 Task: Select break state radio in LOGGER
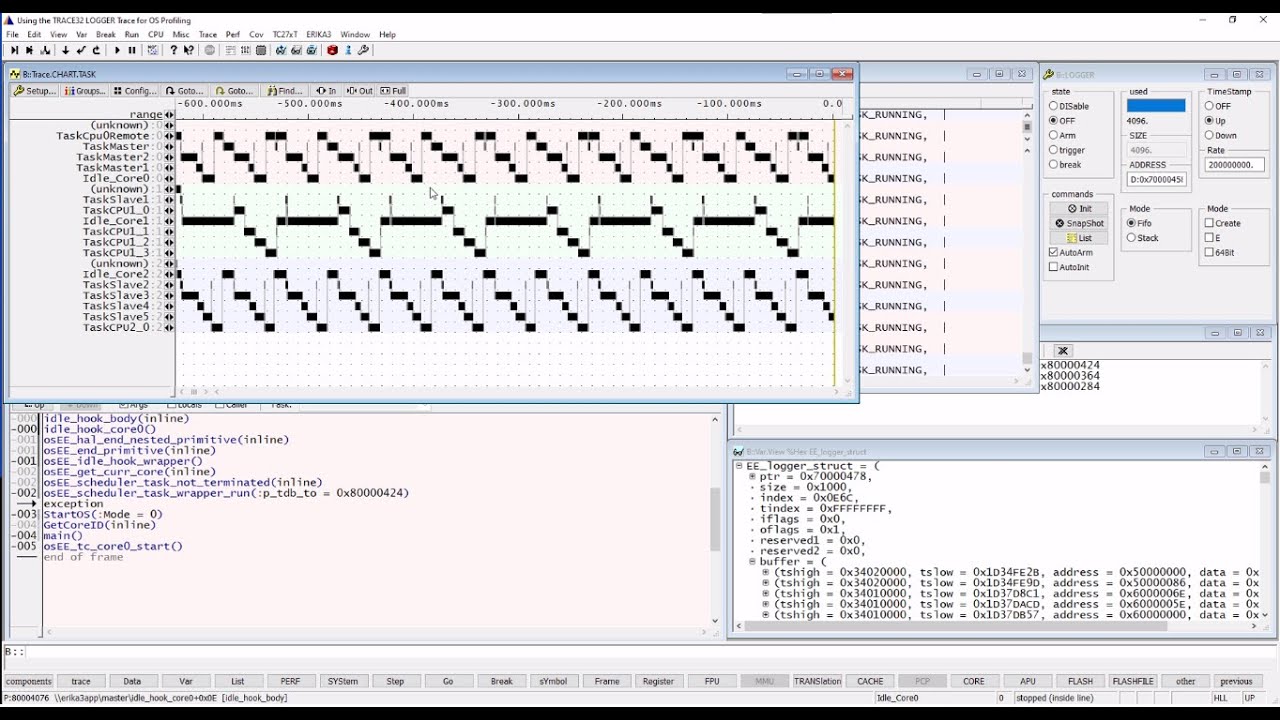(1065, 165)
